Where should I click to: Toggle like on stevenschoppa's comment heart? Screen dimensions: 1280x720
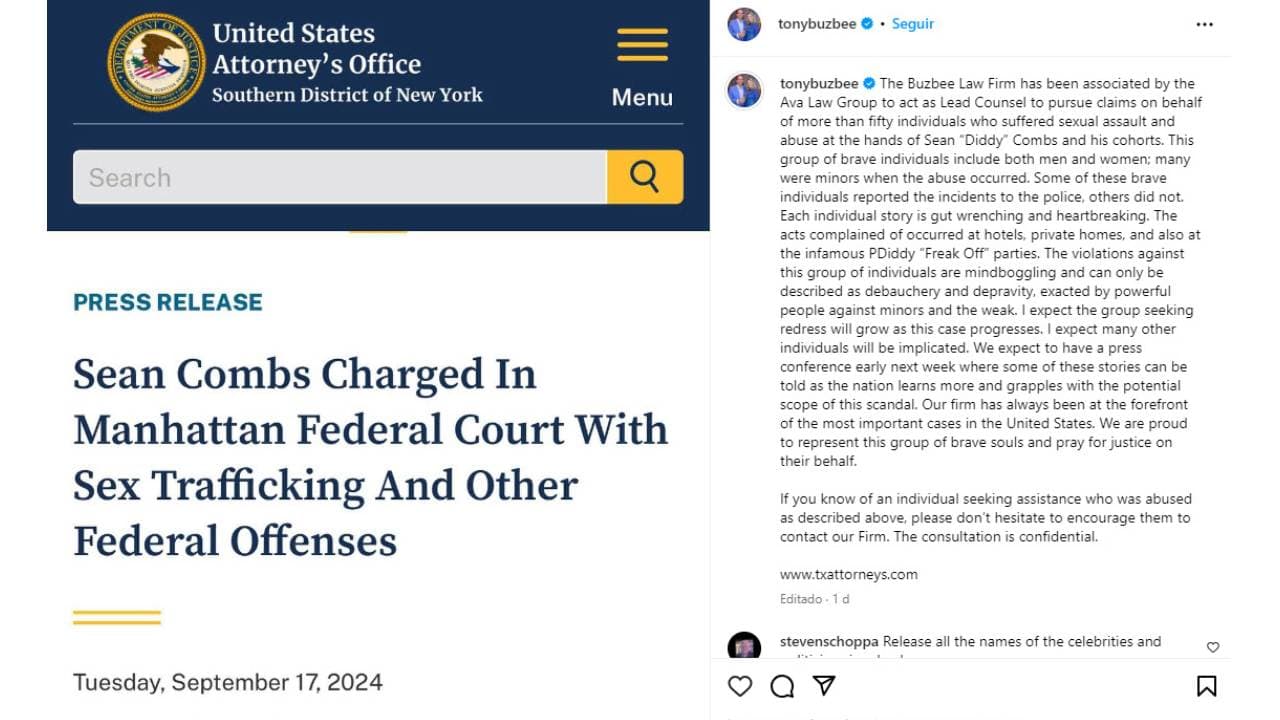[x=1213, y=647]
